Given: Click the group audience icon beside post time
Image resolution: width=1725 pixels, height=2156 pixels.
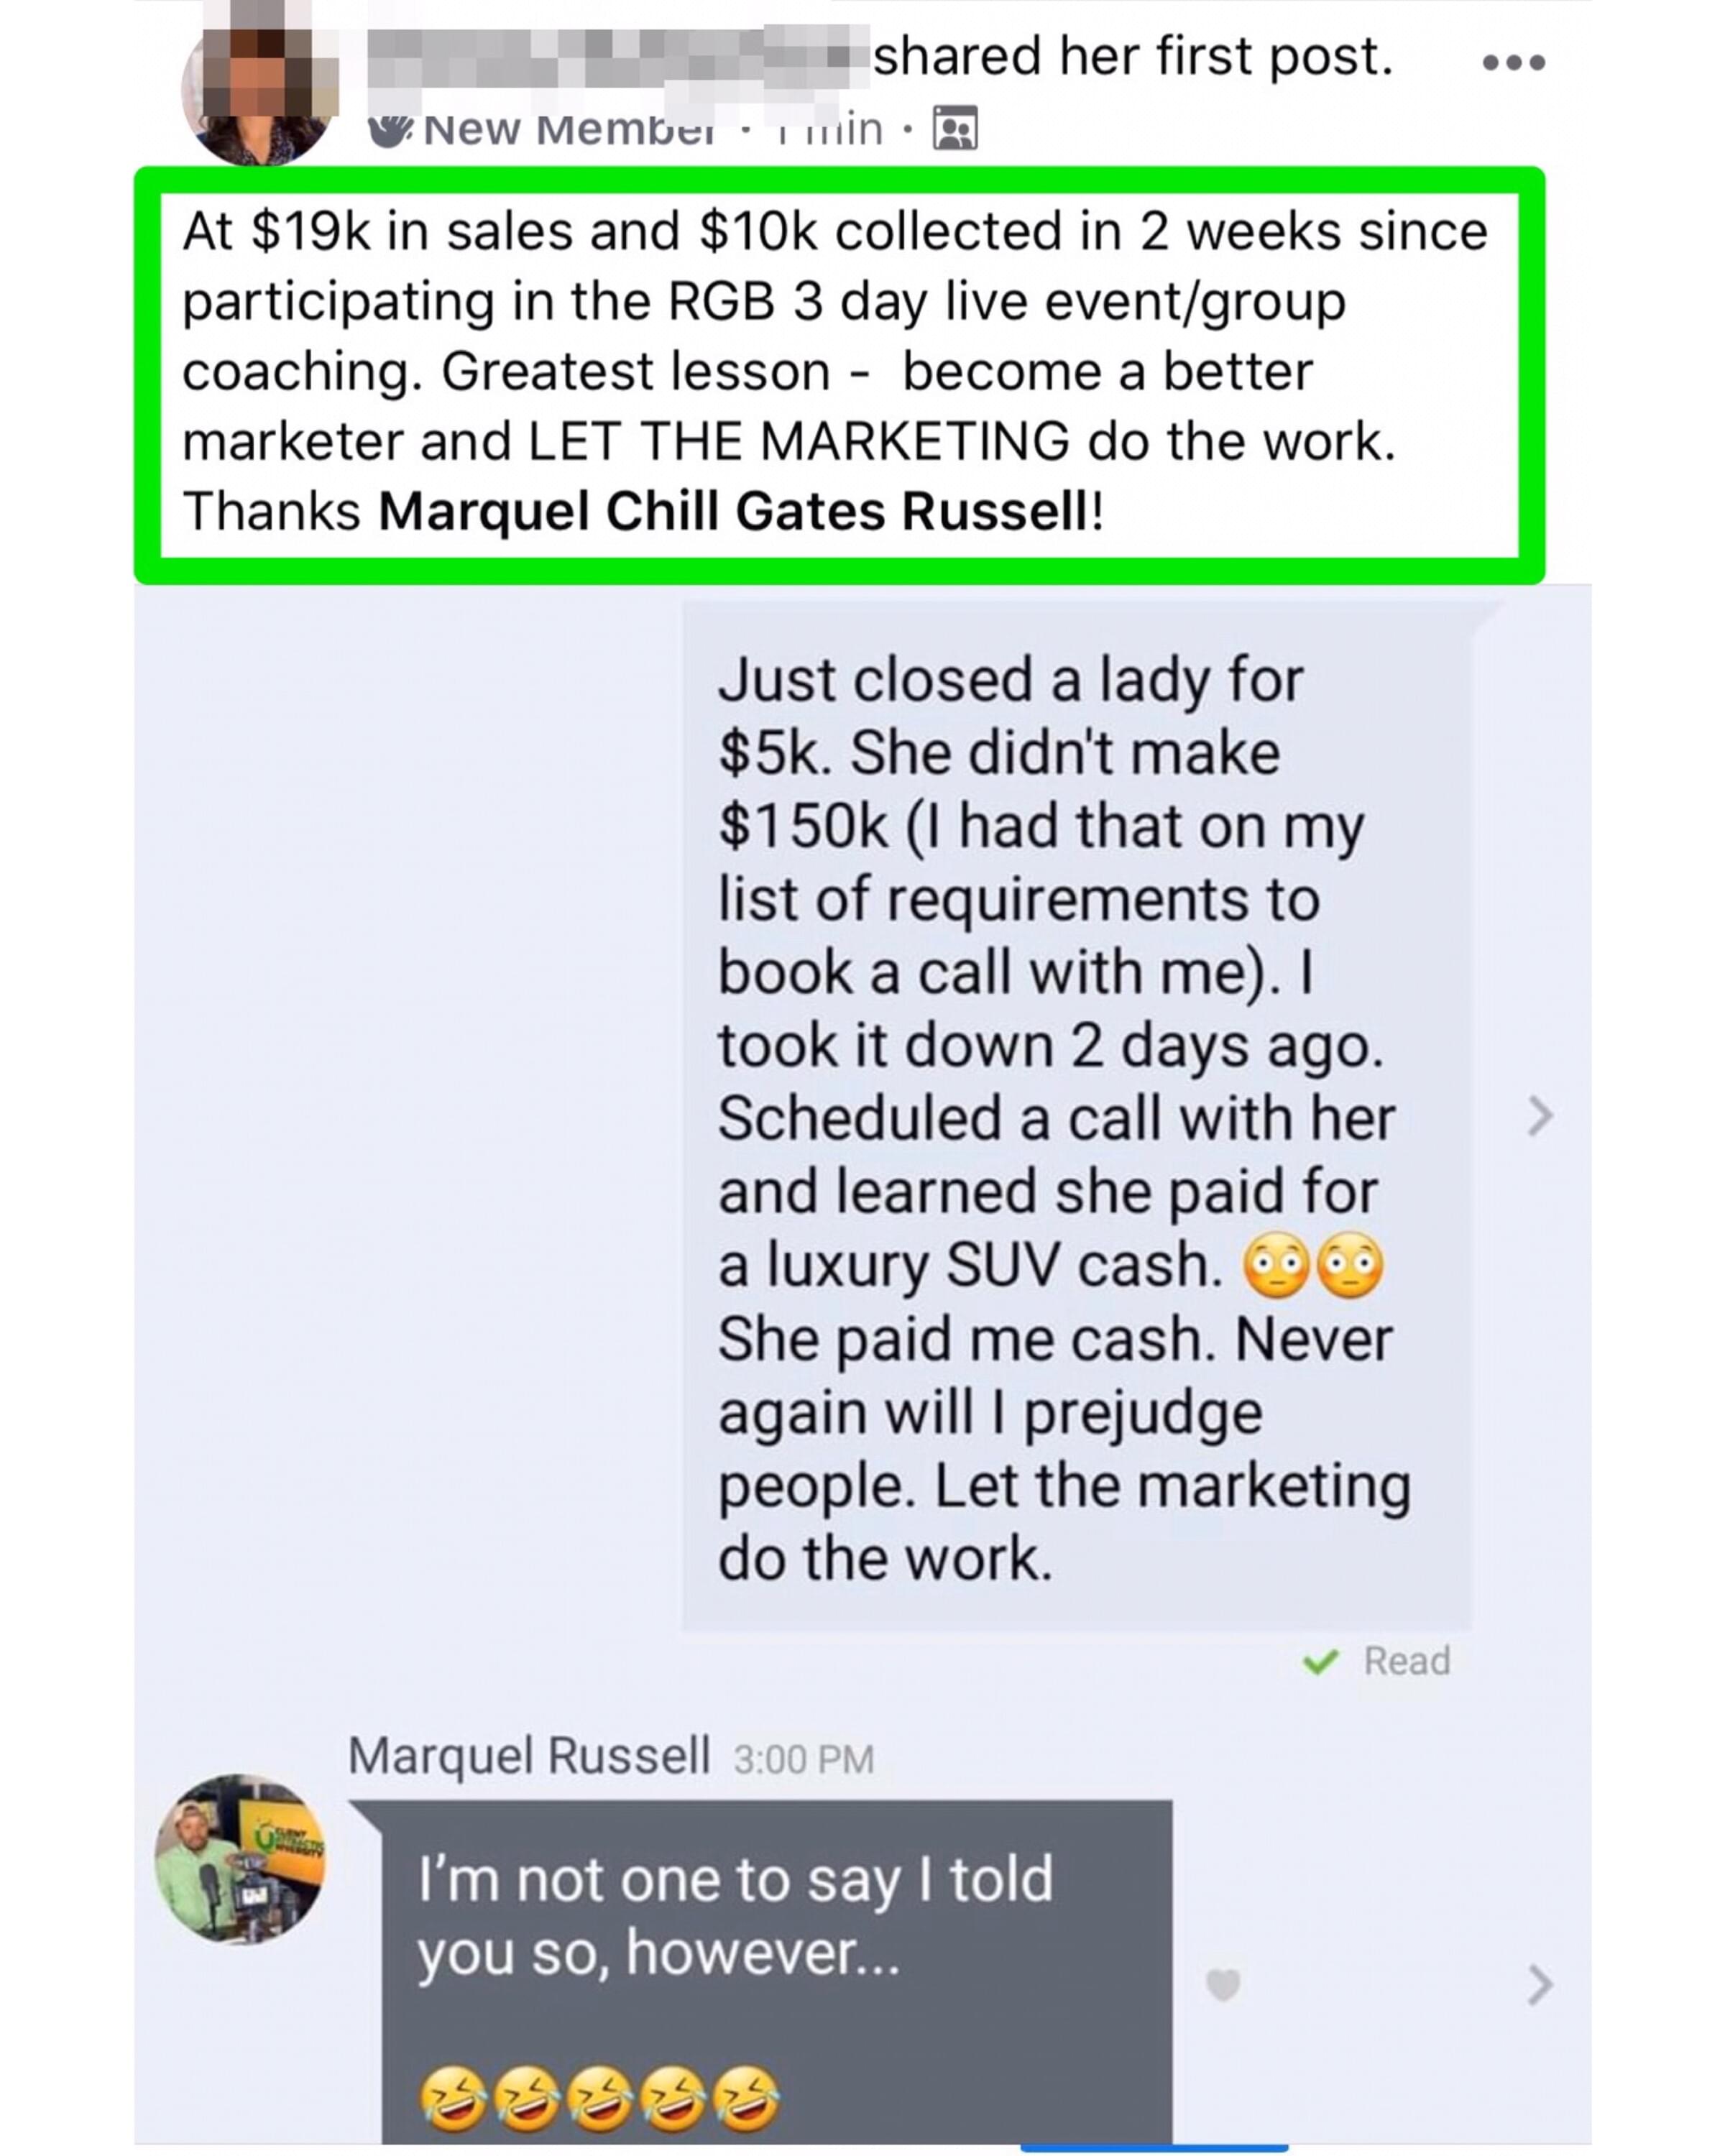Looking at the screenshot, I should [955, 129].
